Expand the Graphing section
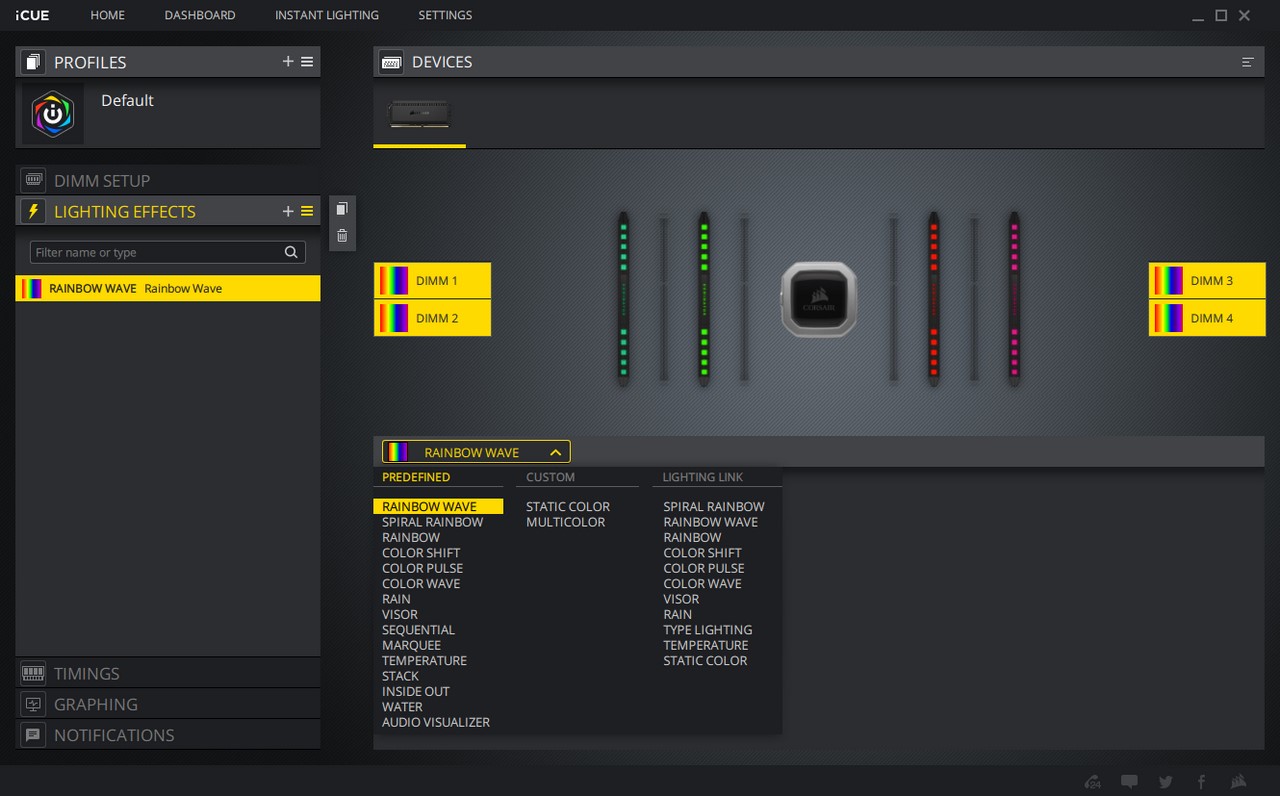Image resolution: width=1280 pixels, height=796 pixels. point(168,704)
